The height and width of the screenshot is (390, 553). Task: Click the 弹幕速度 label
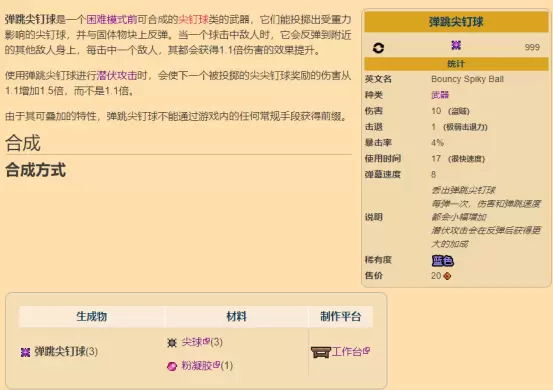383,175
